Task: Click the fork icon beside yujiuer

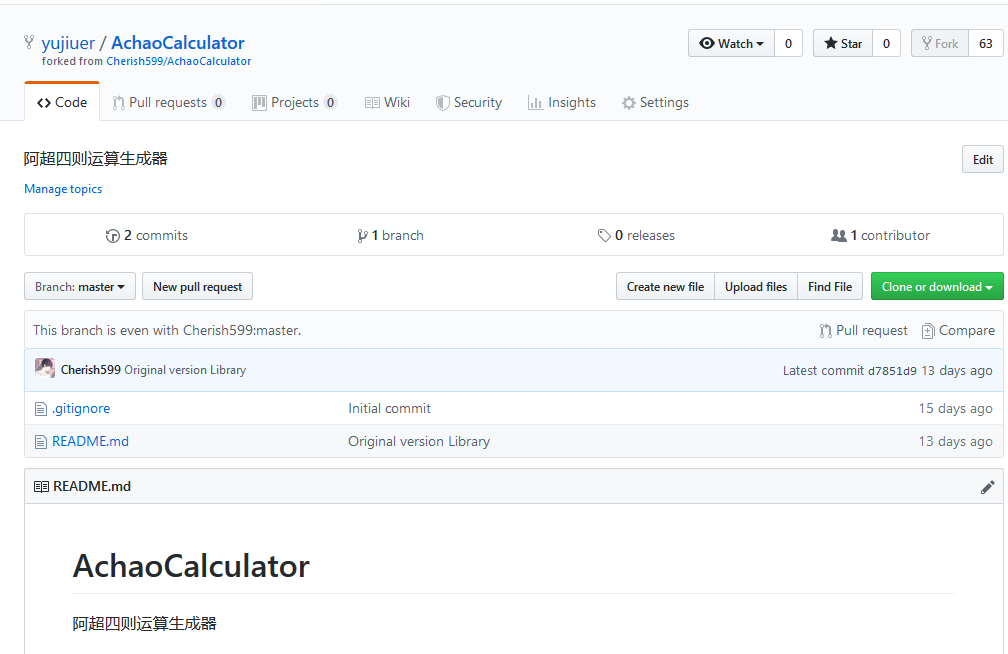Action: click(x=29, y=42)
